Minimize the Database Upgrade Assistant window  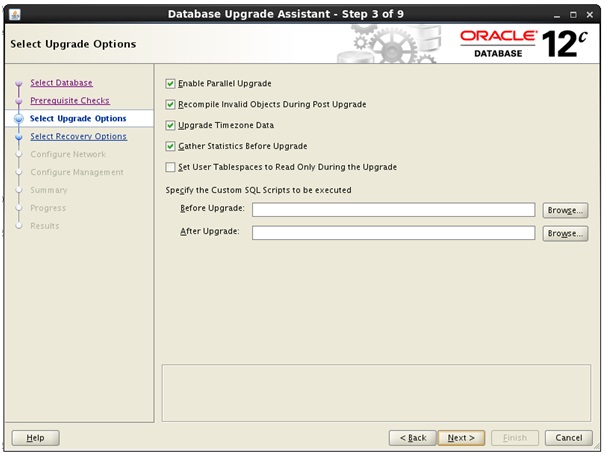click(553, 14)
